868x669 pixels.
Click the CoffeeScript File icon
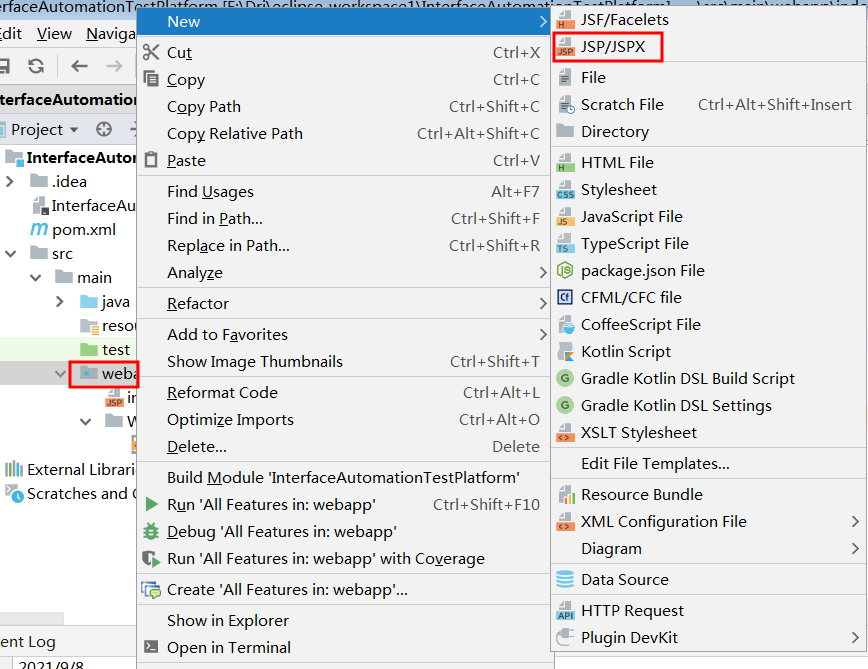tap(565, 324)
